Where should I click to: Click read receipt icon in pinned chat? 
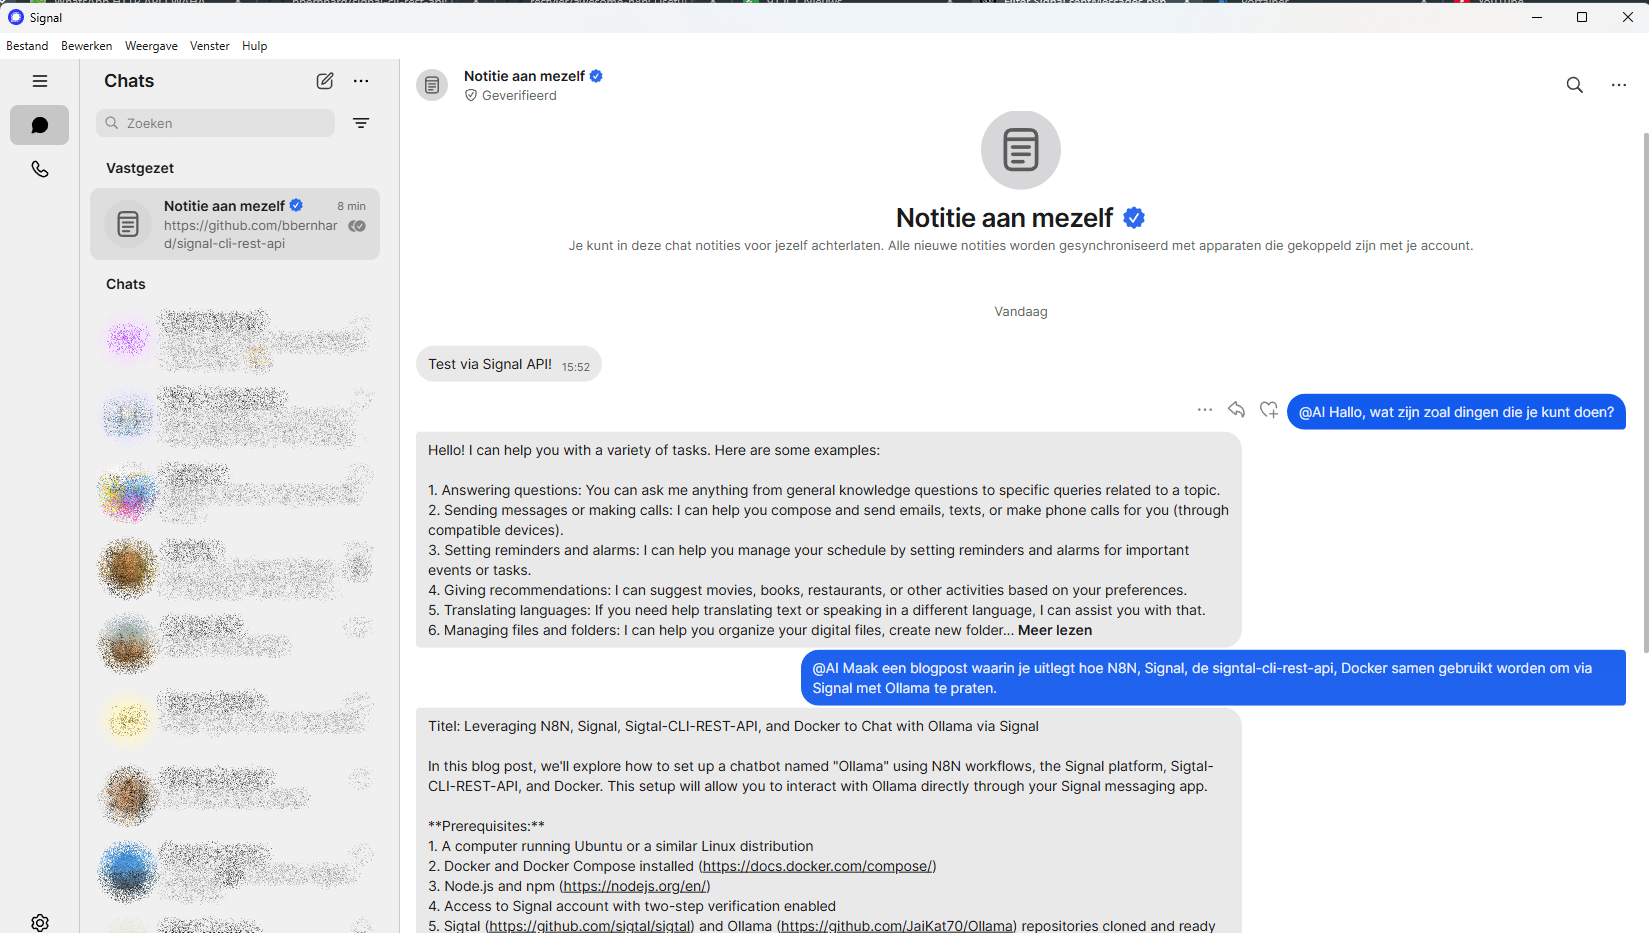[x=357, y=226]
